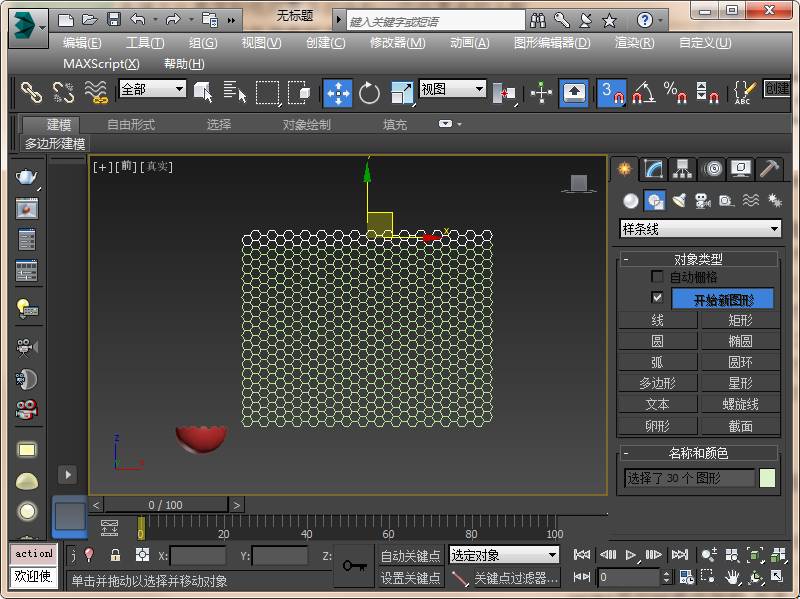800x599 pixels.
Task: Open the 样条线 shape type dropdown
Action: [700, 229]
